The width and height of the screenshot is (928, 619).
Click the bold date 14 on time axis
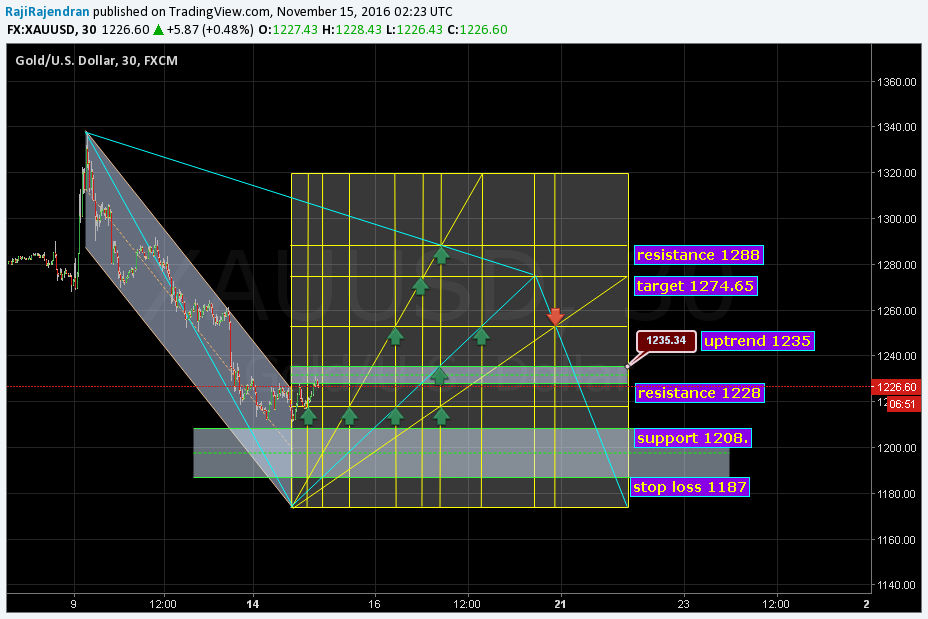point(253,604)
